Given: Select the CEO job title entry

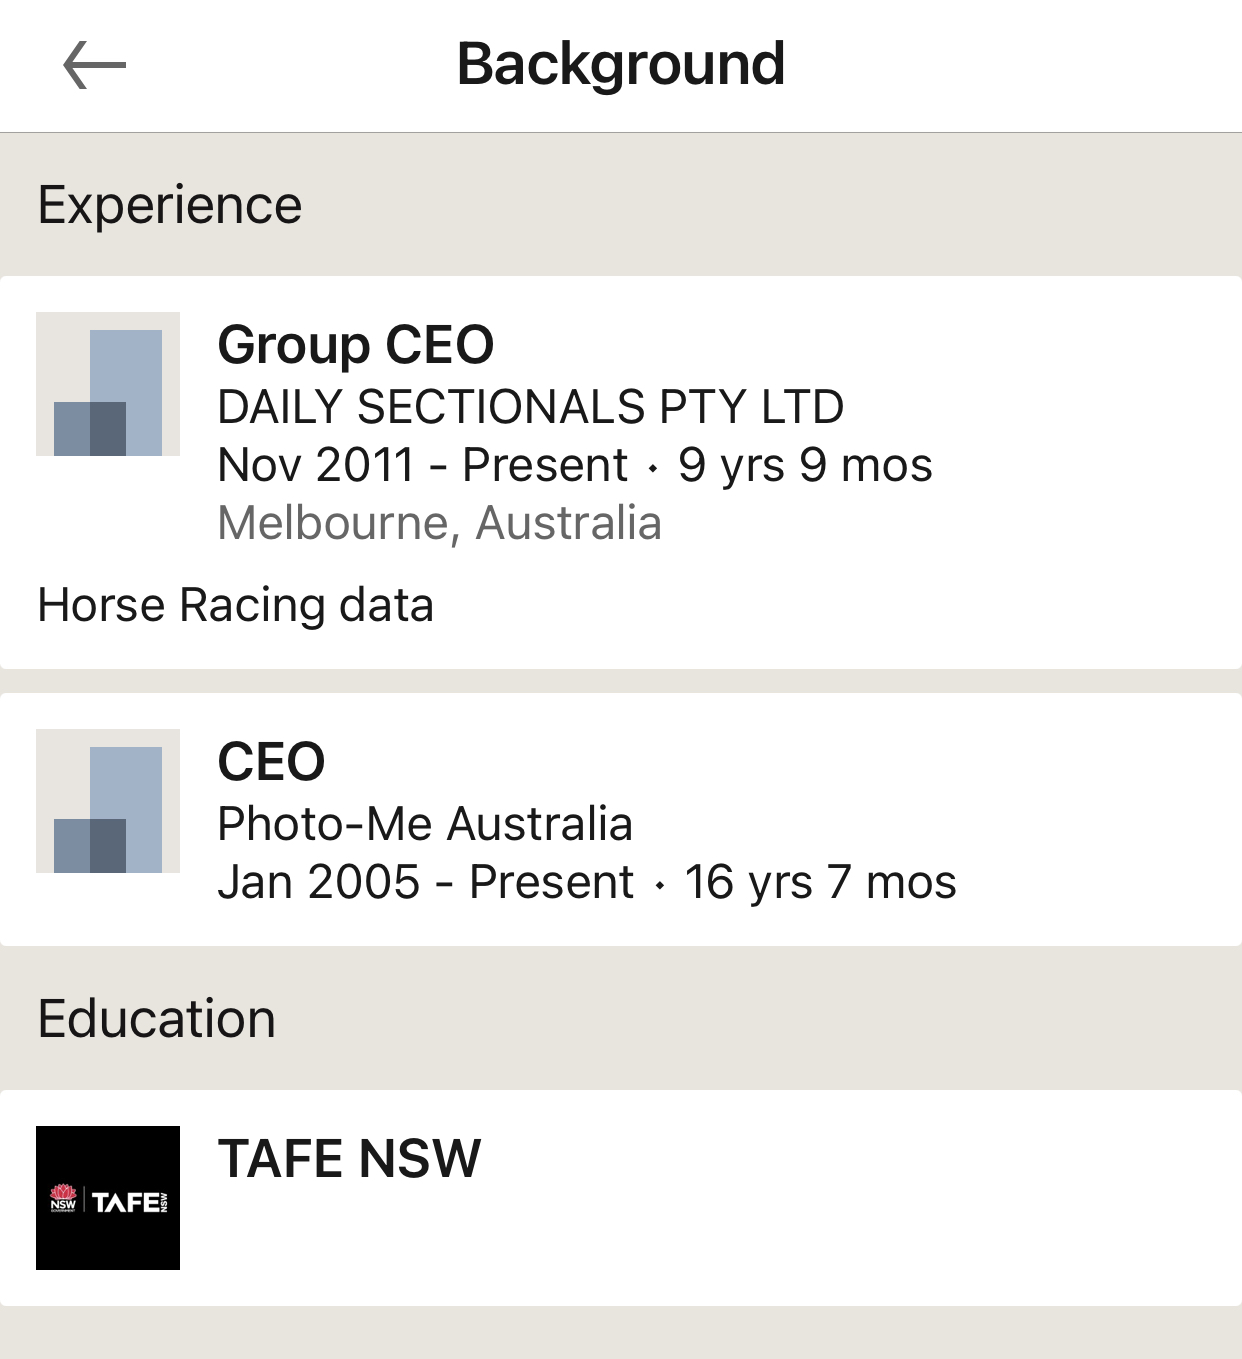Looking at the screenshot, I should (x=272, y=762).
